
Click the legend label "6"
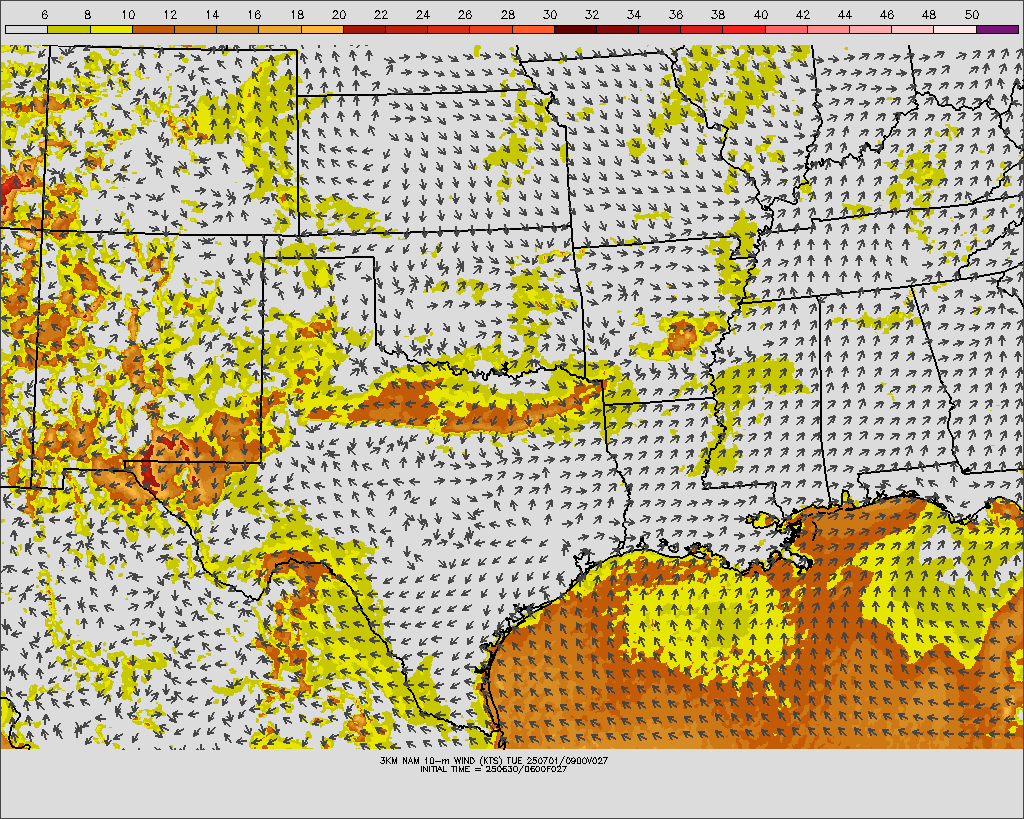coord(44,14)
